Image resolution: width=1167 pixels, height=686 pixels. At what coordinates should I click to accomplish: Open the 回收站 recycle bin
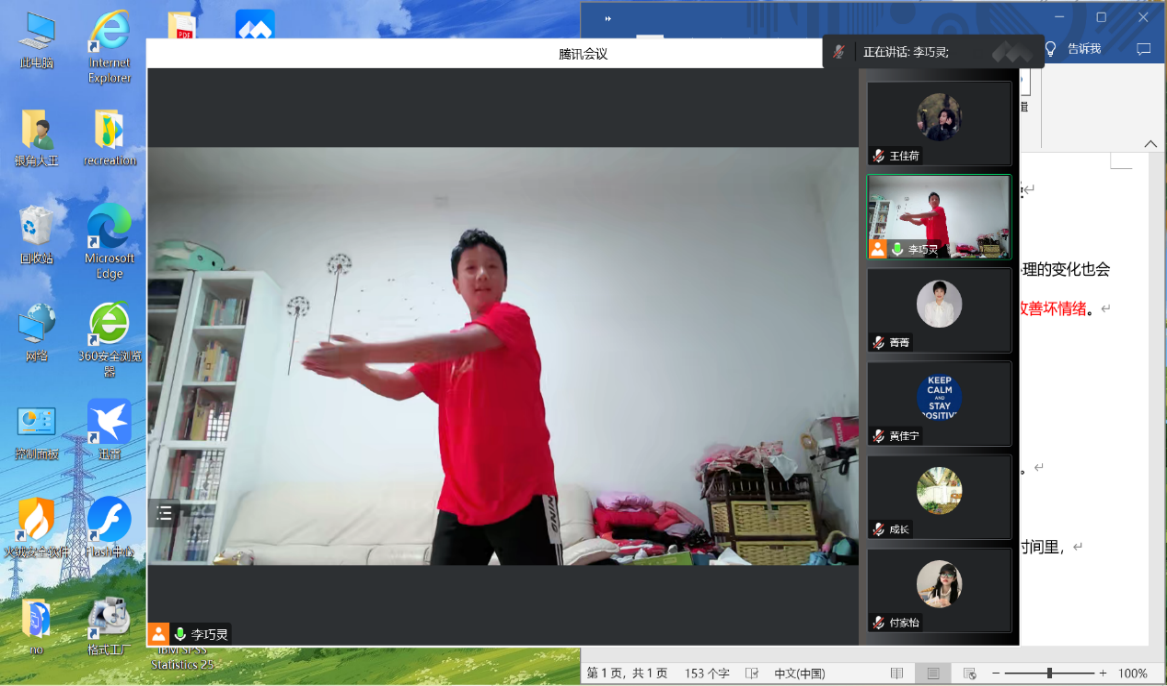tap(36, 235)
